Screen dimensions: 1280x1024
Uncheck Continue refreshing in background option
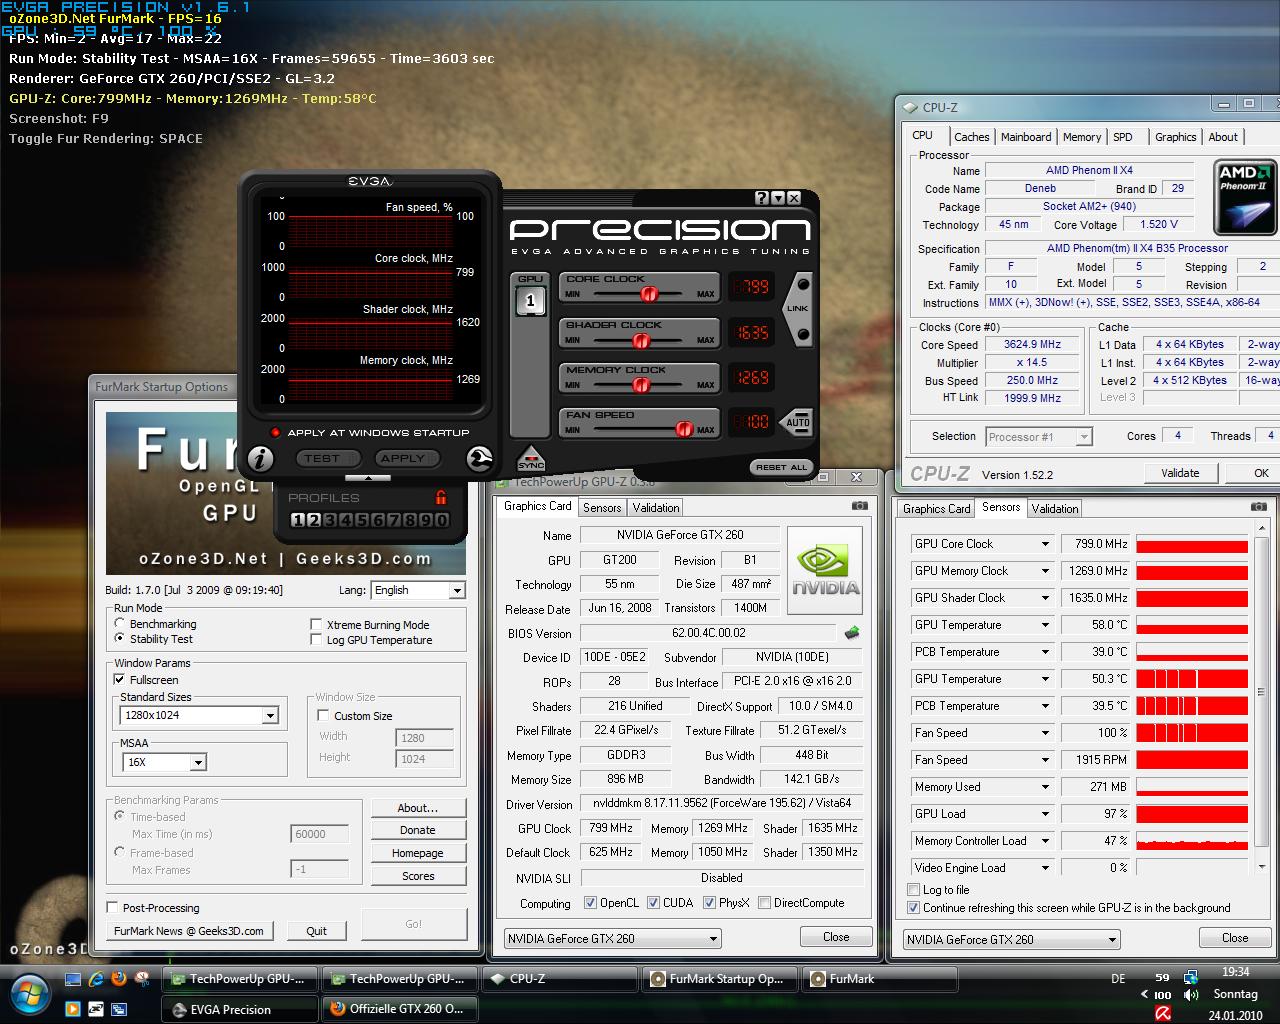pos(913,908)
